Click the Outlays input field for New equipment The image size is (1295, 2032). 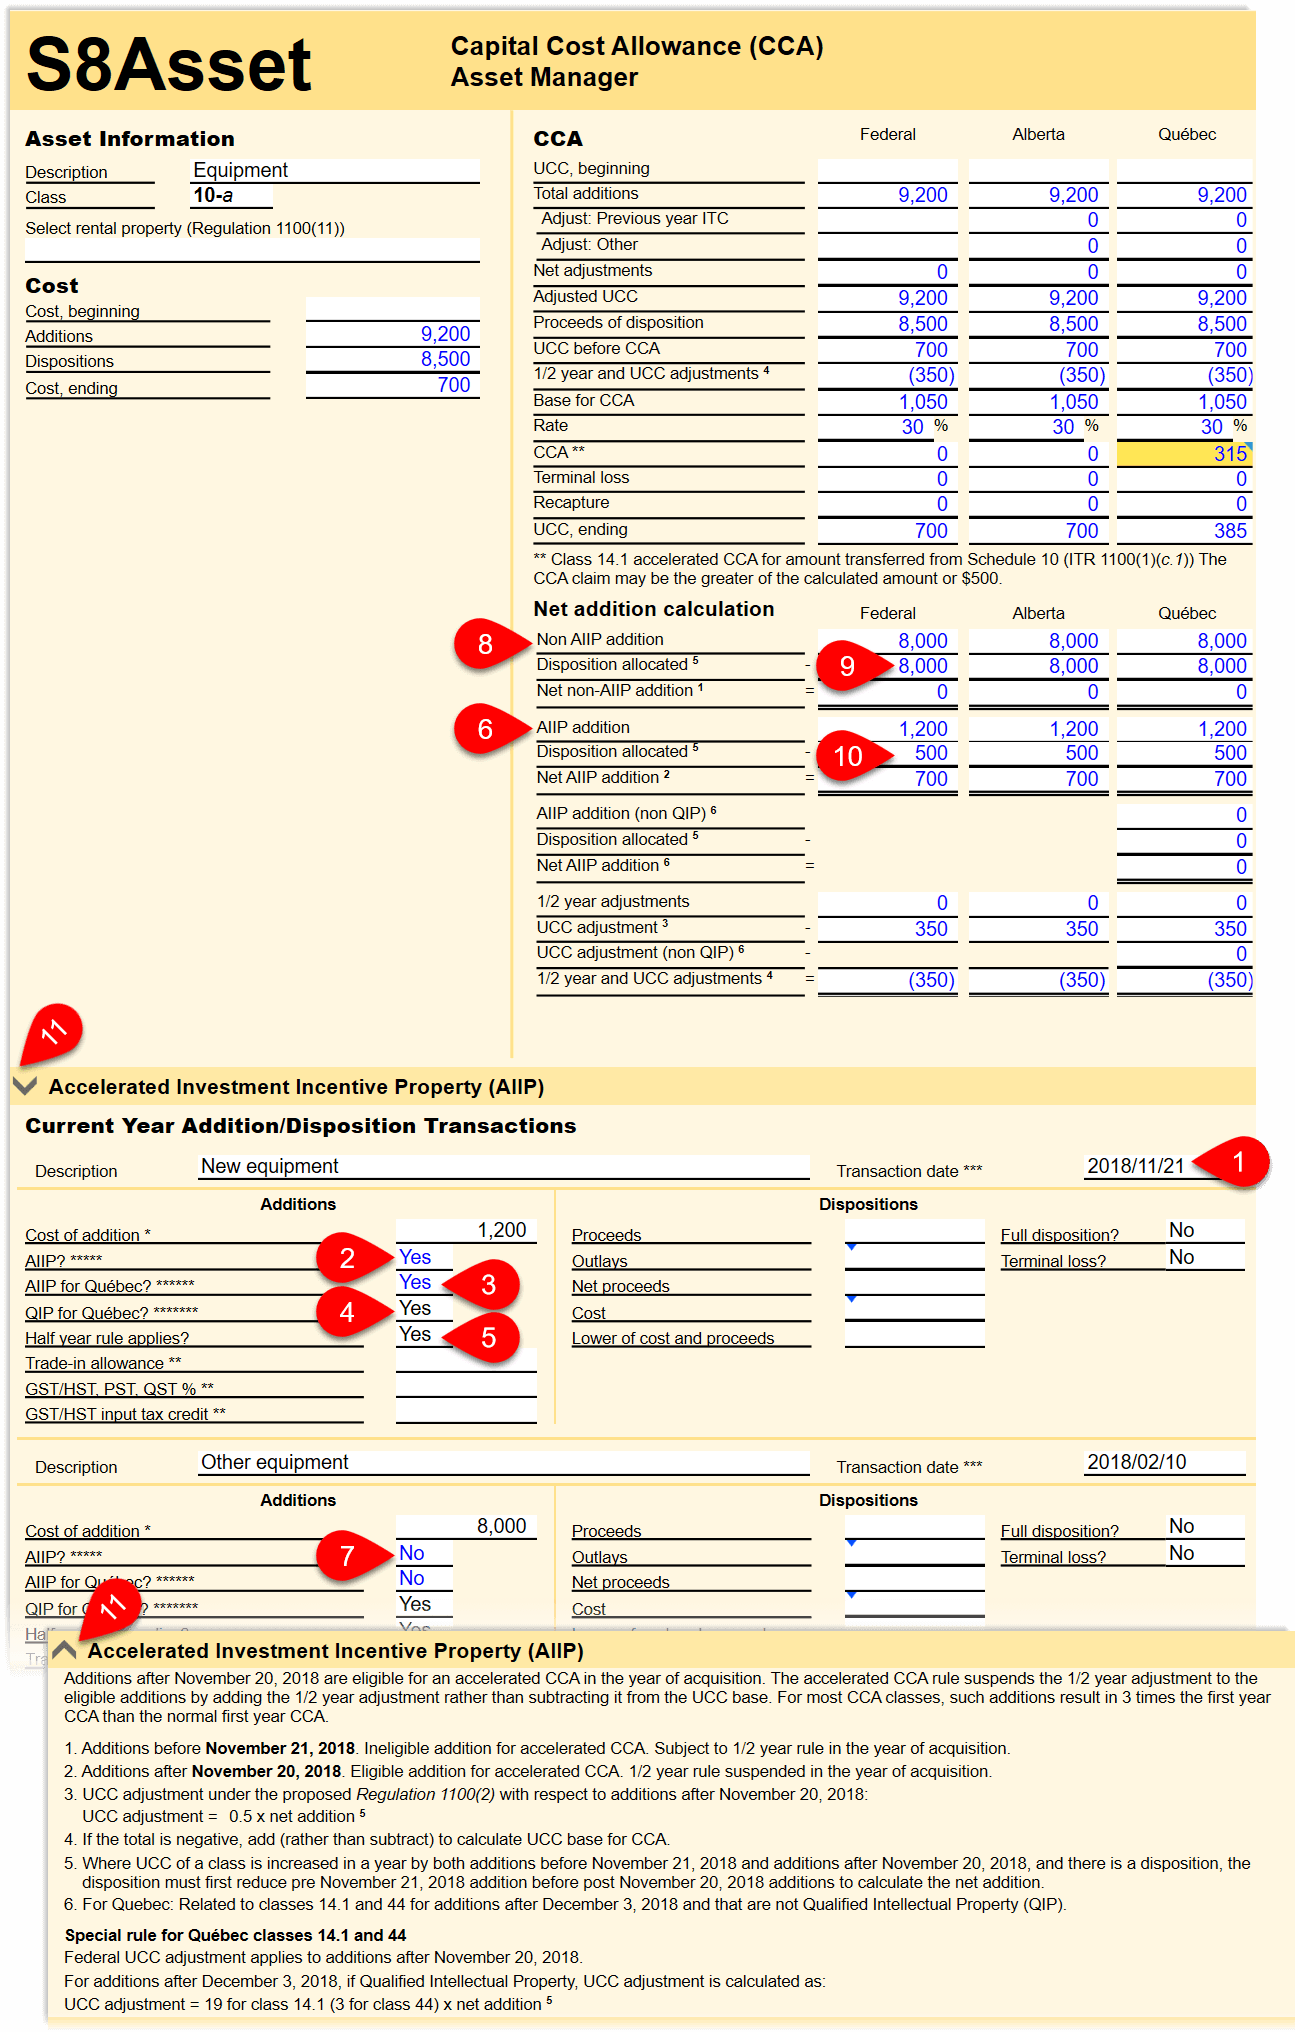(x=914, y=1257)
